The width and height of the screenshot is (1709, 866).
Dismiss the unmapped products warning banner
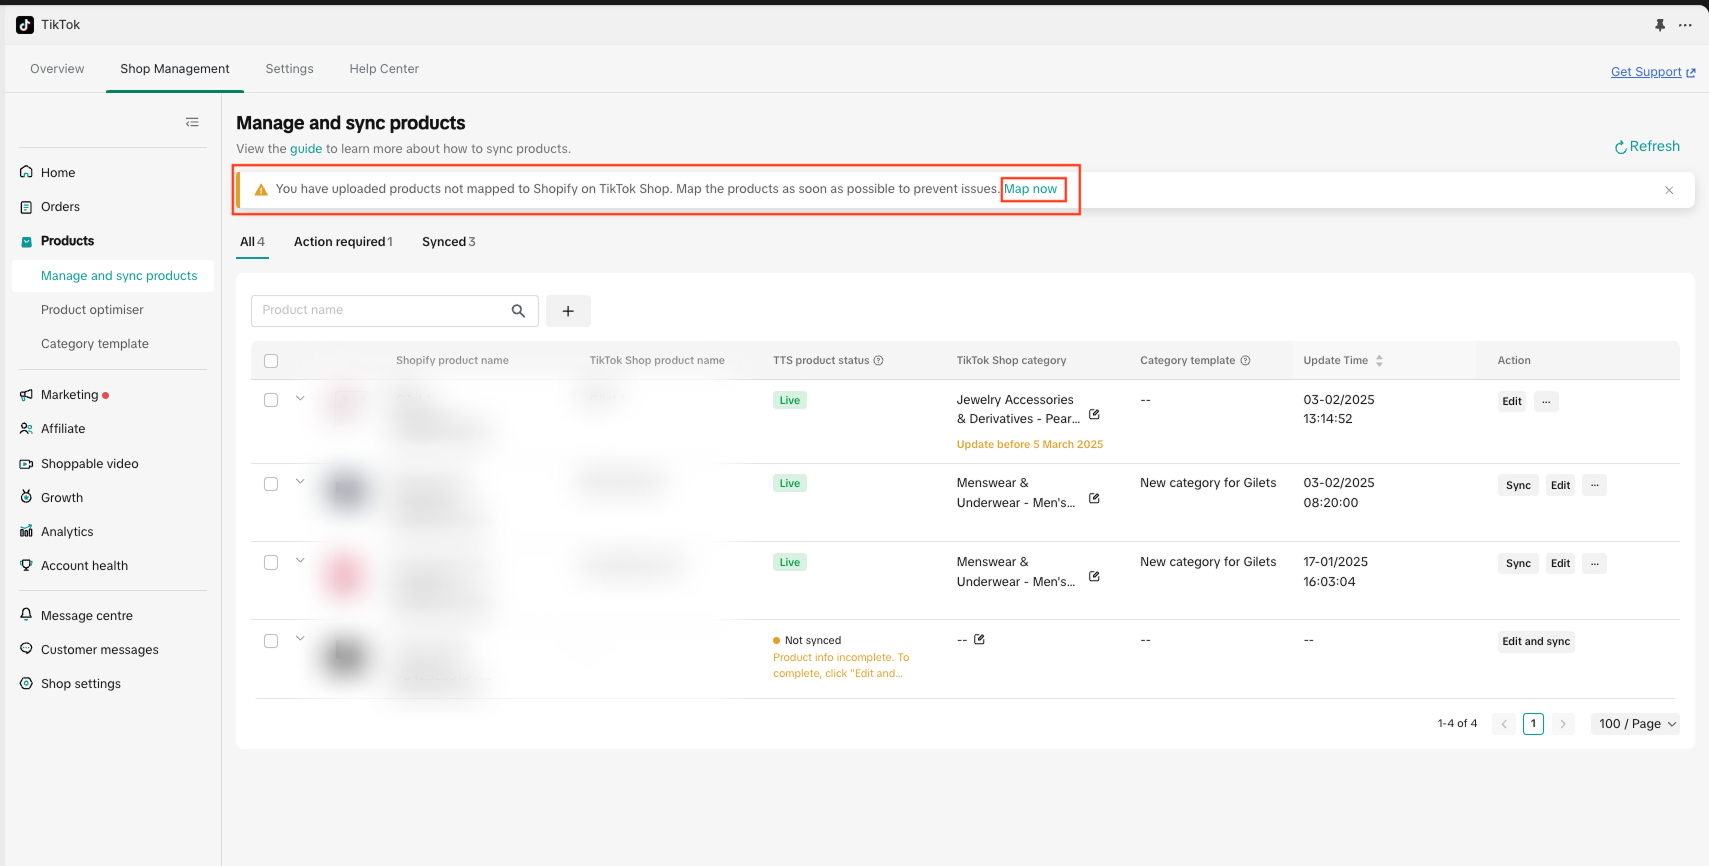1669,190
